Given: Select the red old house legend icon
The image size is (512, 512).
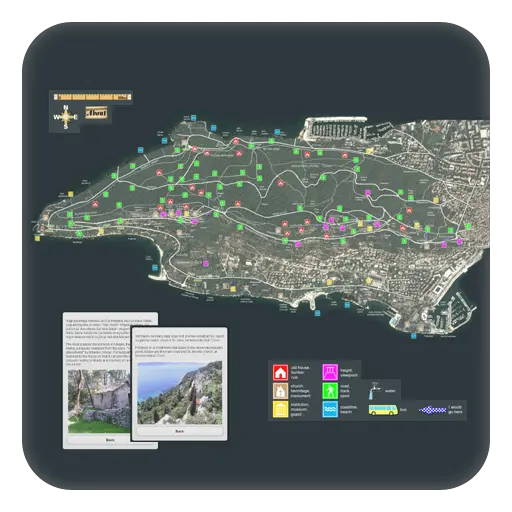Looking at the screenshot, I should [280, 372].
